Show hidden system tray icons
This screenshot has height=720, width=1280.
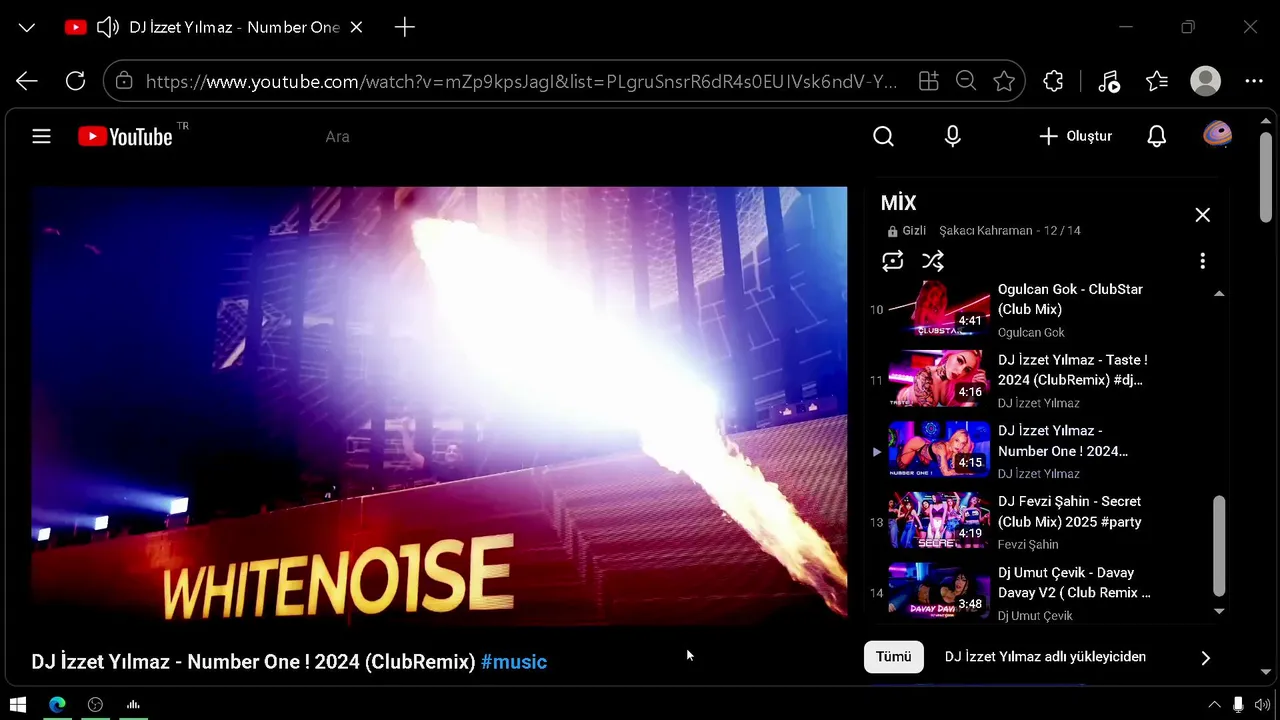(x=1215, y=705)
